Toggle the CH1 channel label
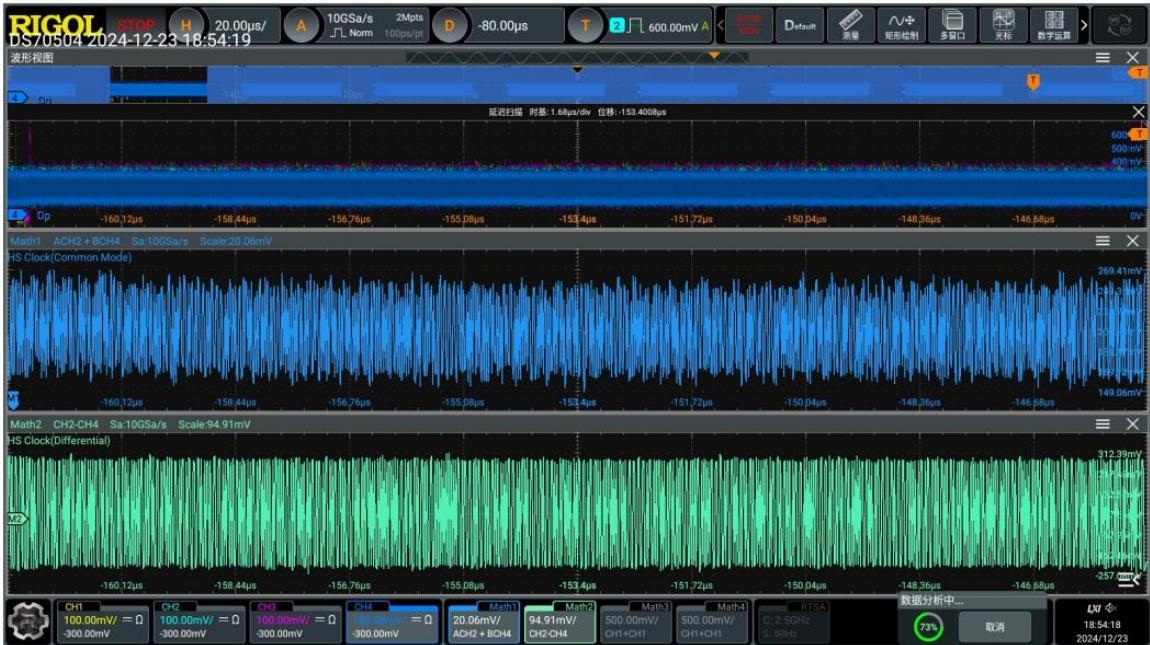The height and width of the screenshot is (645, 1150). click(x=73, y=607)
